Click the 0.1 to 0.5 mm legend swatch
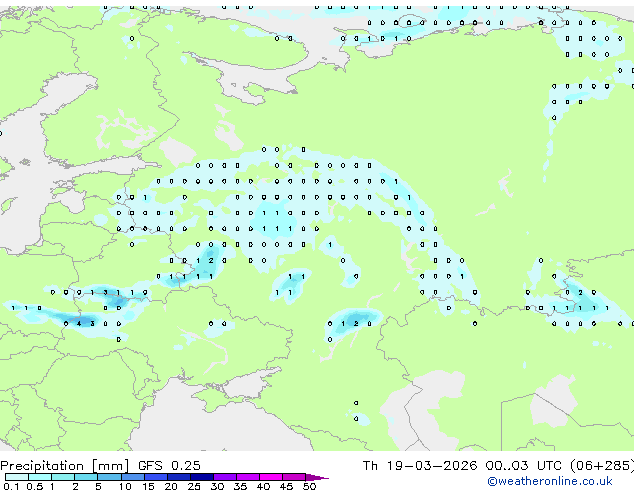The image size is (634, 490). (x=17, y=477)
